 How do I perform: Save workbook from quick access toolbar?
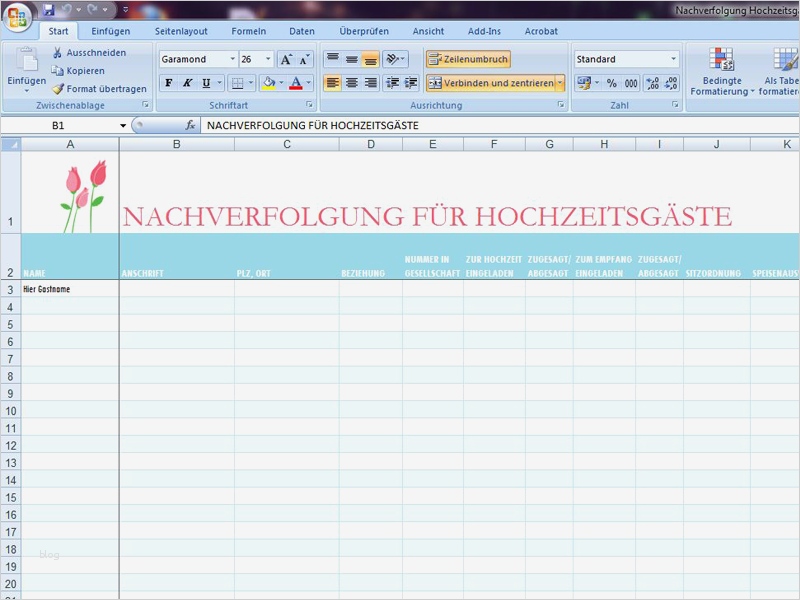tap(48, 9)
